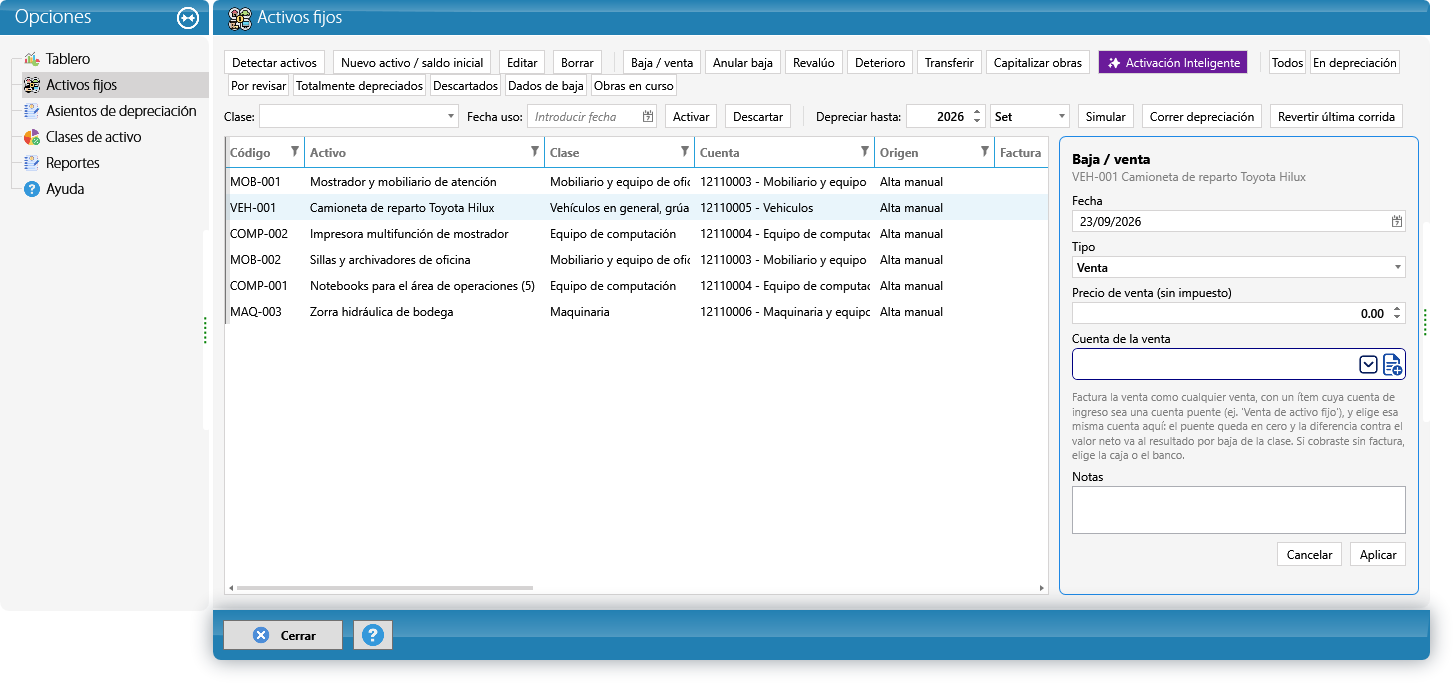
Task: Show Dados de baja assets
Action: click(546, 86)
